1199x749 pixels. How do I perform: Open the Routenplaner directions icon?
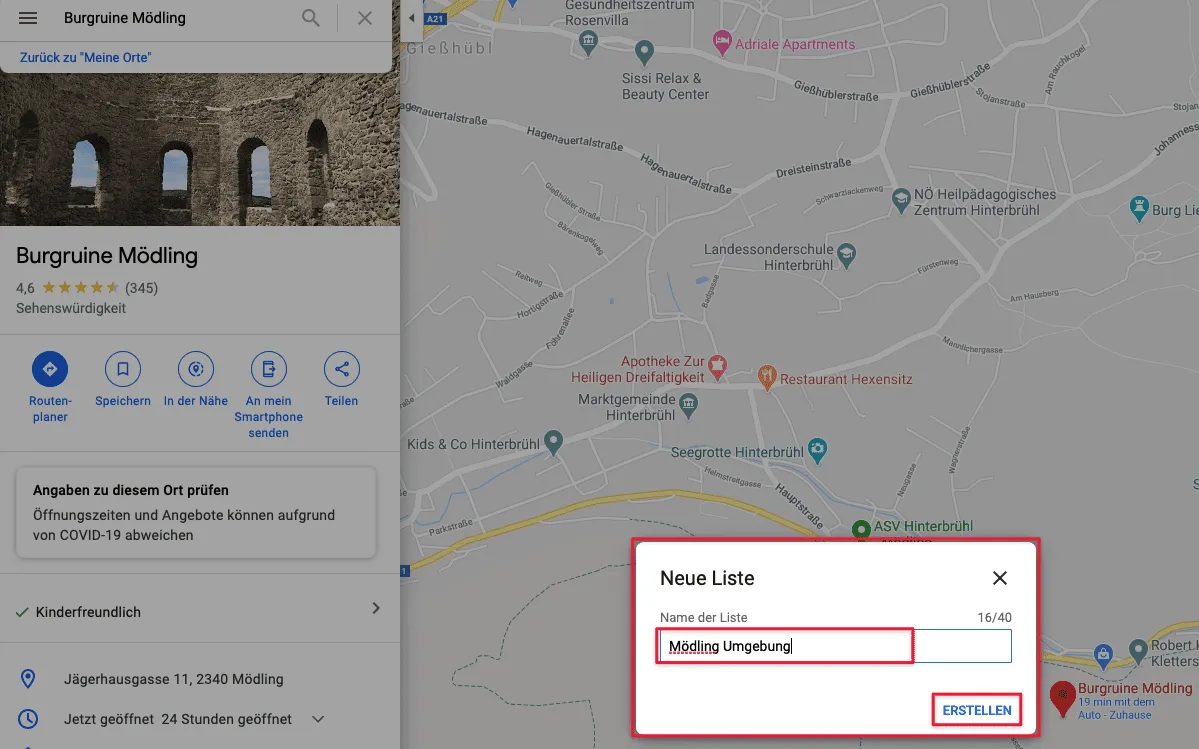[50, 369]
